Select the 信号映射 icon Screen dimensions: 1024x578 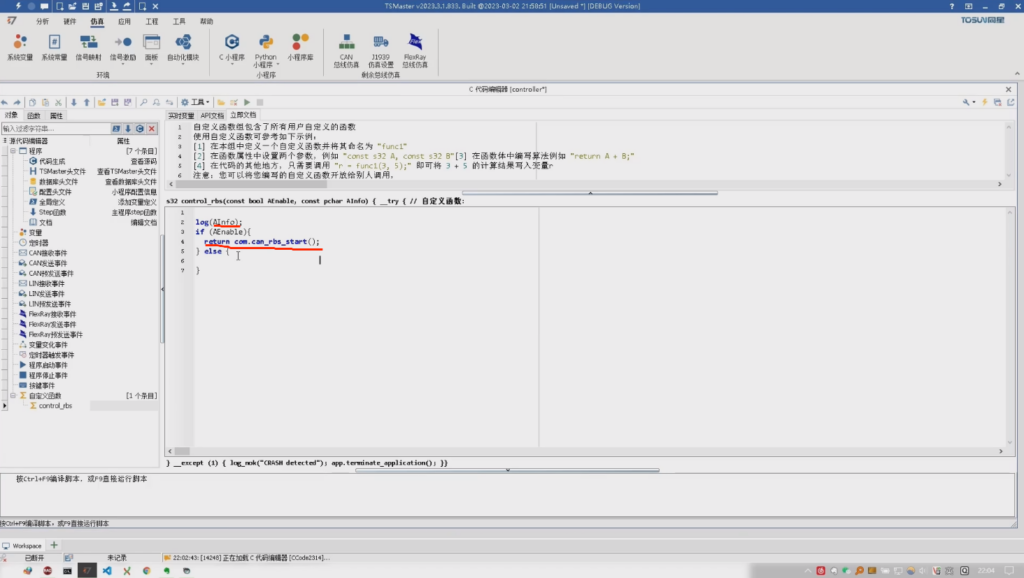click(x=88, y=45)
